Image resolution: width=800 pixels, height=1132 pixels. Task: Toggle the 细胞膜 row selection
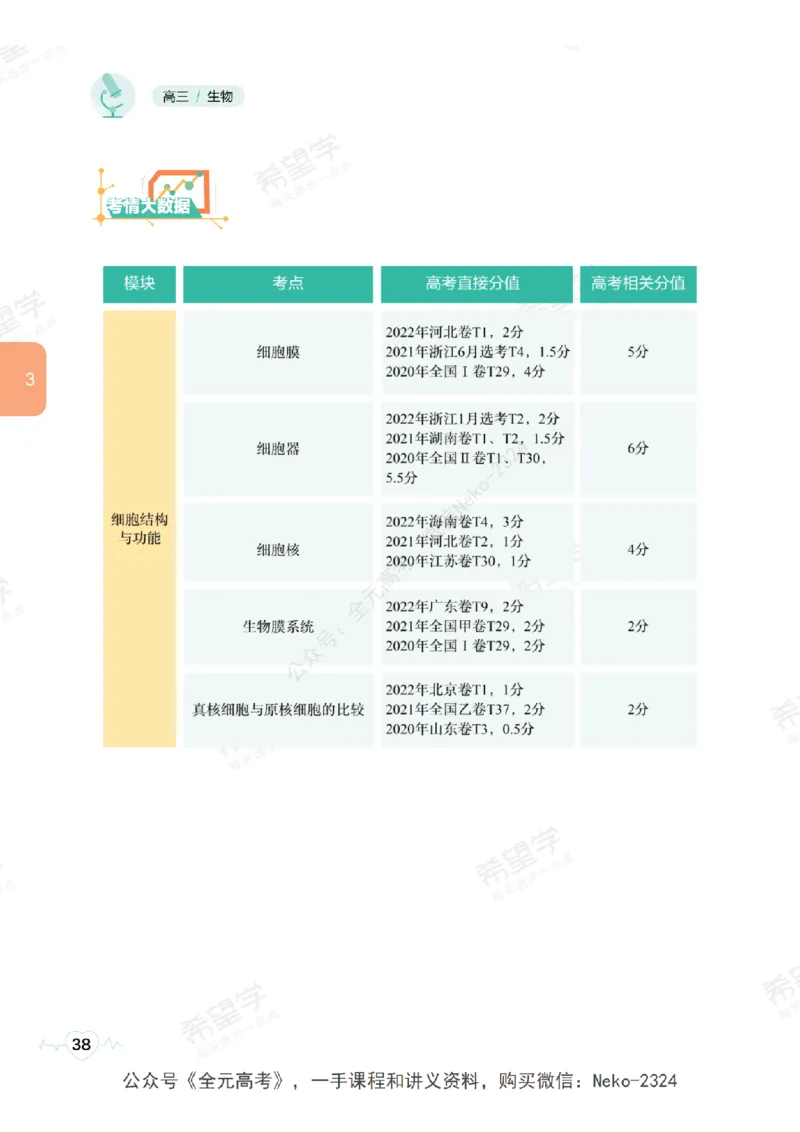pos(277,352)
